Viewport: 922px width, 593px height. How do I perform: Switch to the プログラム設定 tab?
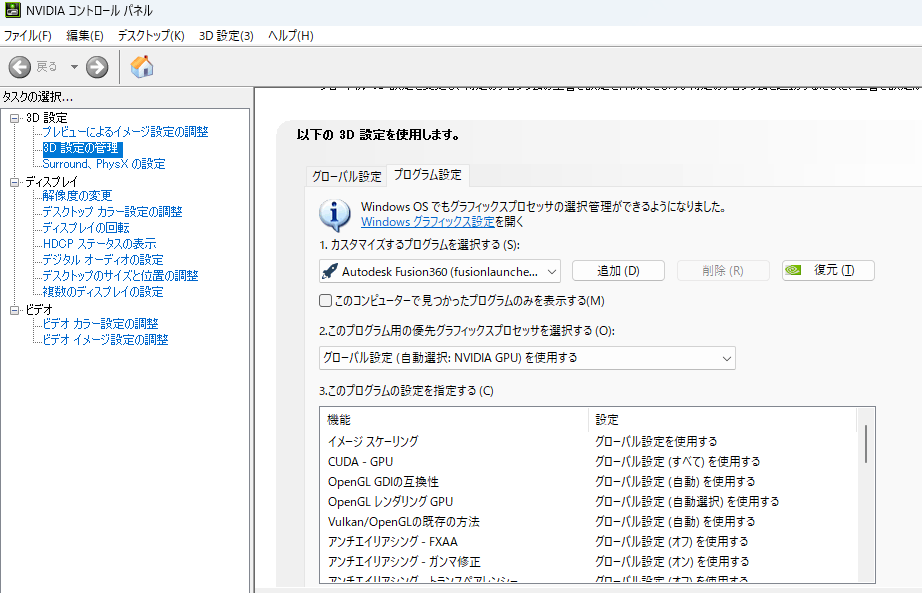[427, 175]
